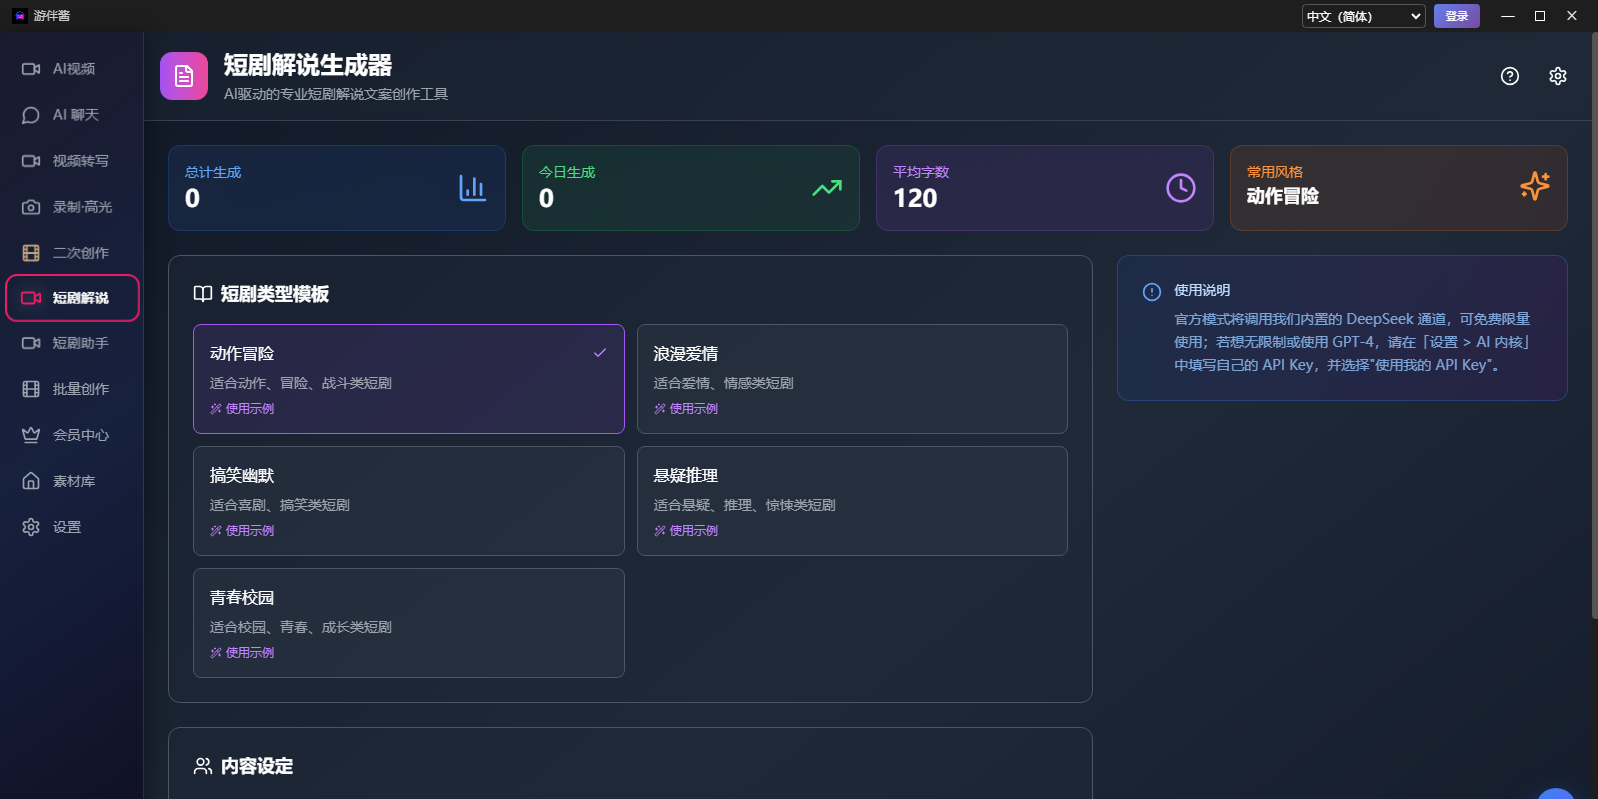Click the sparkle icon in 常用风格 card
This screenshot has width=1598, height=799.
(x=1534, y=186)
